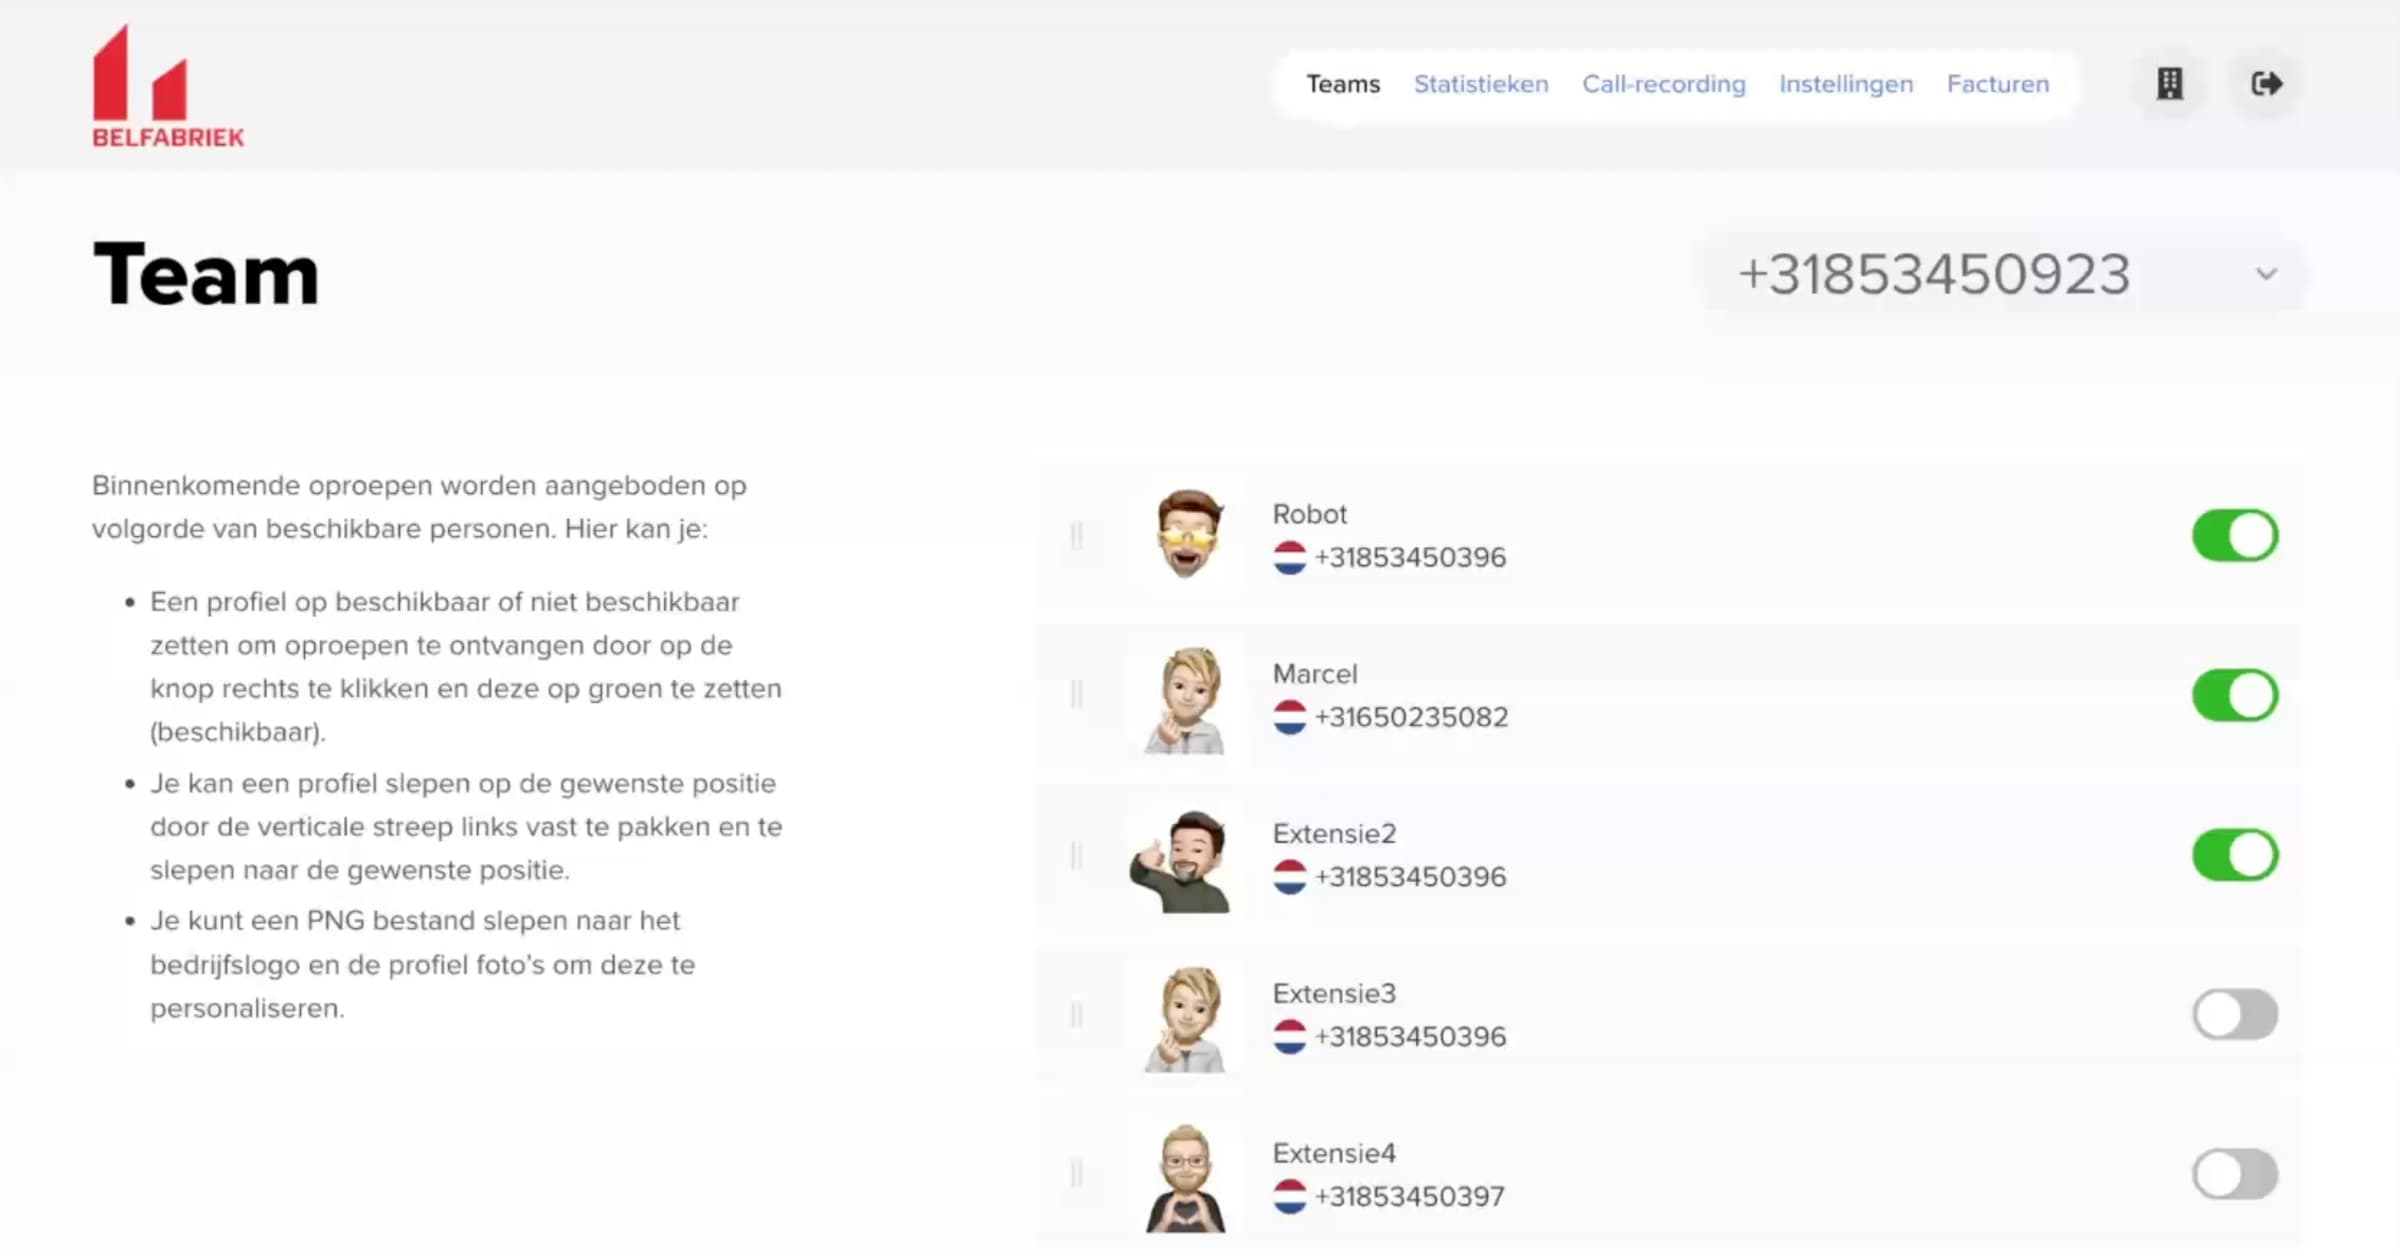Screen dimensions: 2400x1255
Task: Switch to the Statistieken tab
Action: (1481, 84)
